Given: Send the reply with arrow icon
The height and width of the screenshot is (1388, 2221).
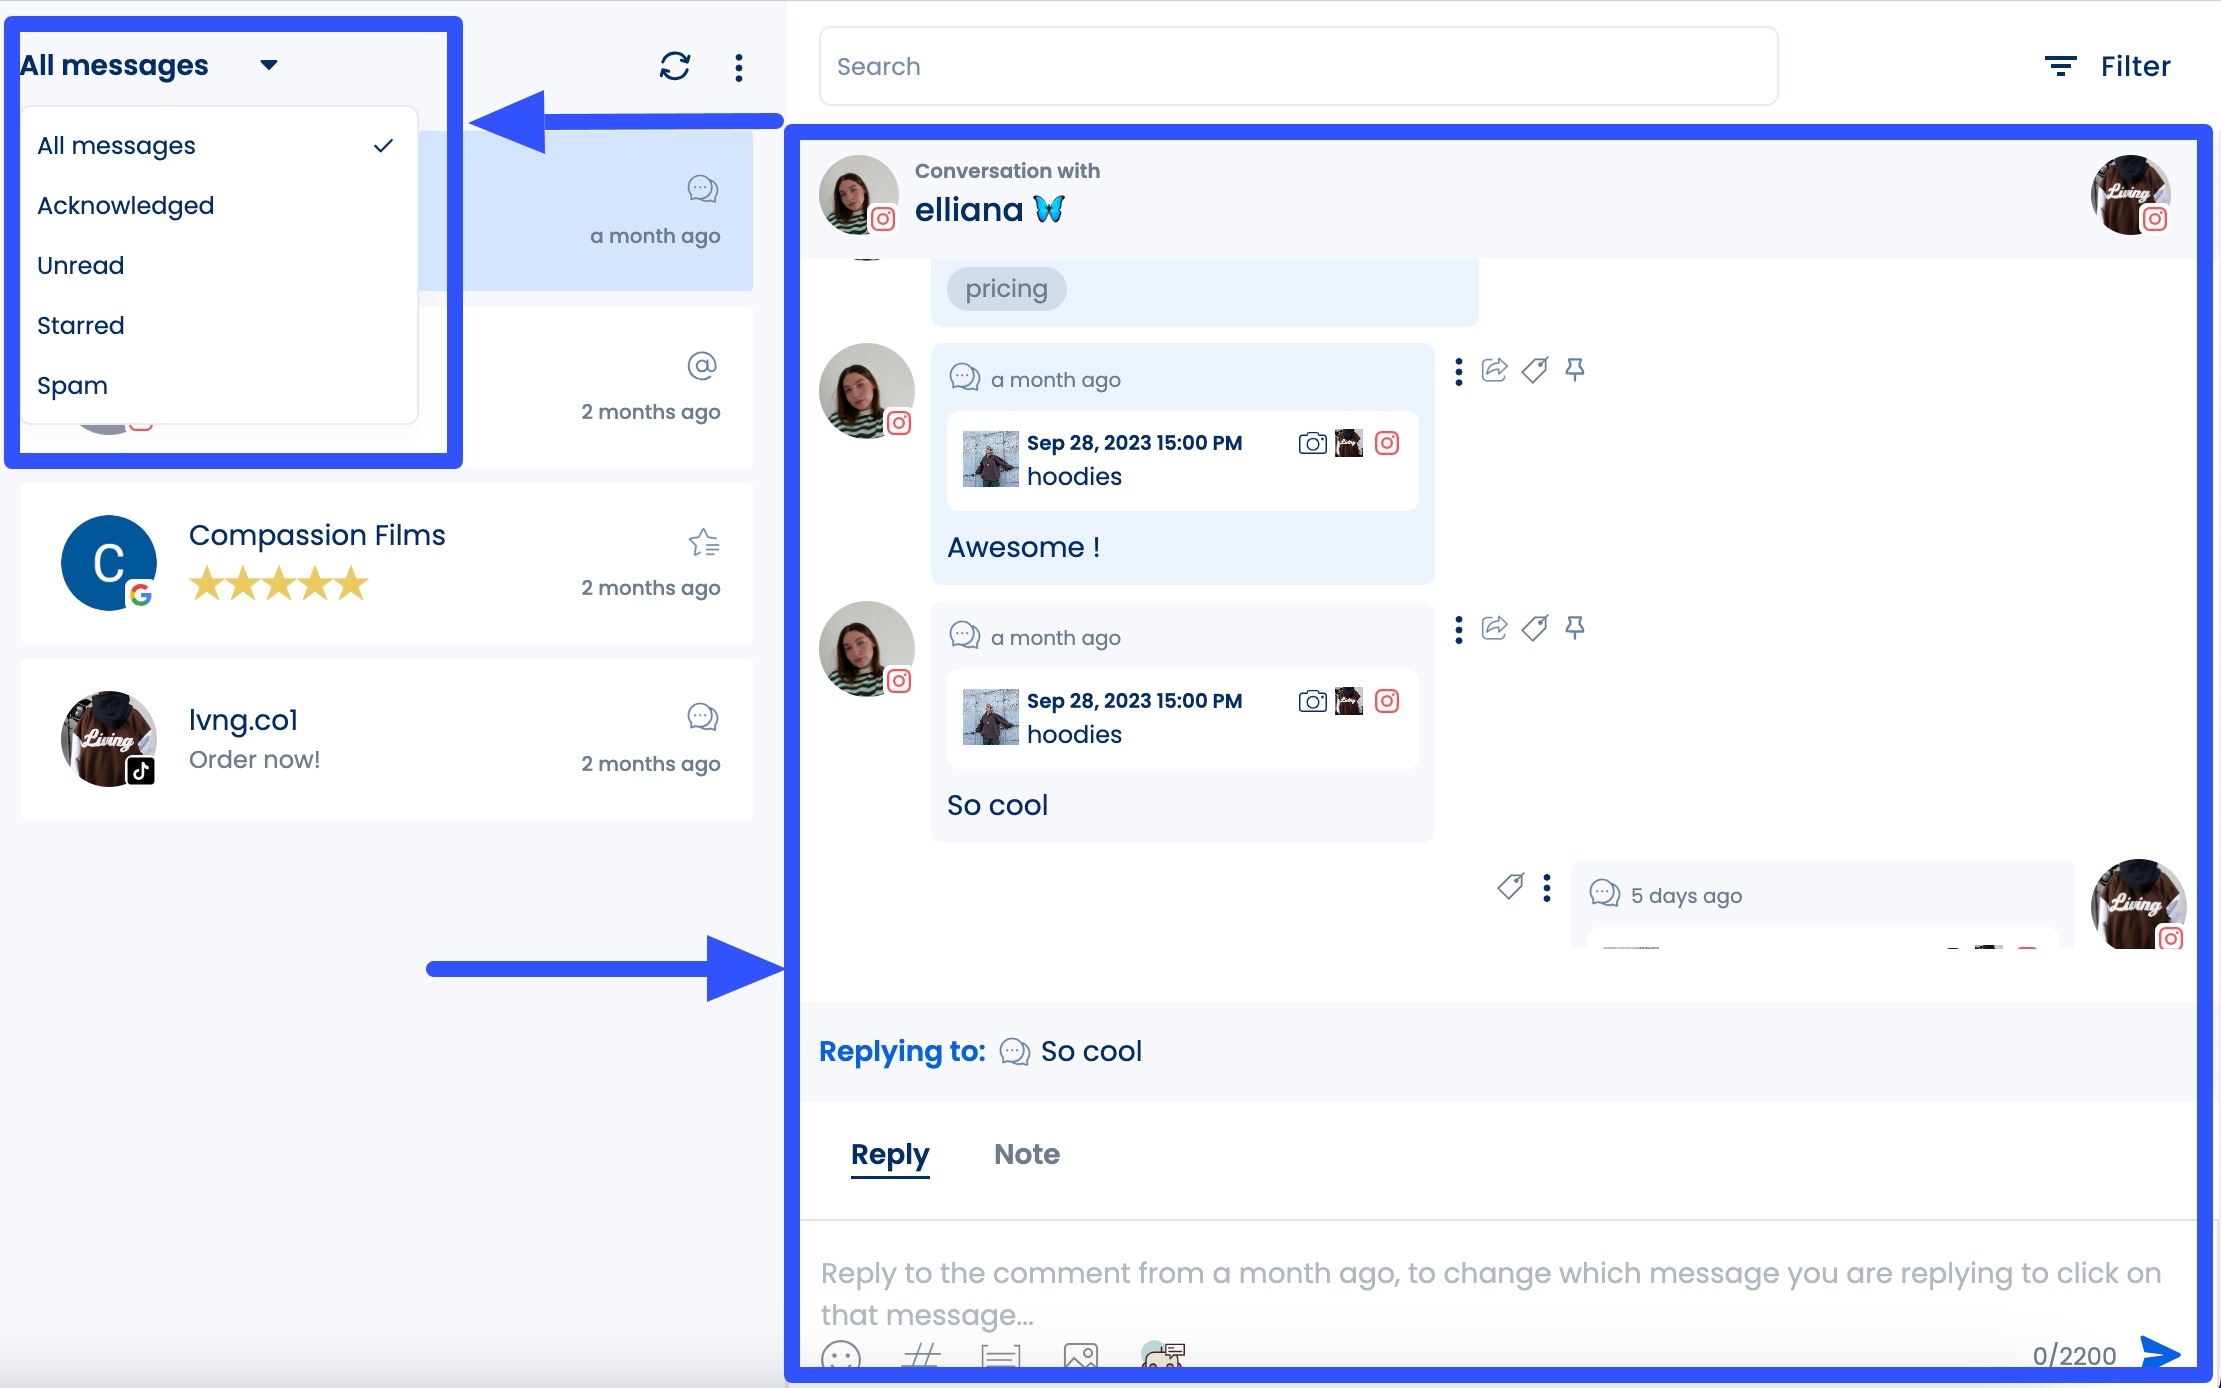Looking at the screenshot, I should pyautogui.click(x=2160, y=1353).
